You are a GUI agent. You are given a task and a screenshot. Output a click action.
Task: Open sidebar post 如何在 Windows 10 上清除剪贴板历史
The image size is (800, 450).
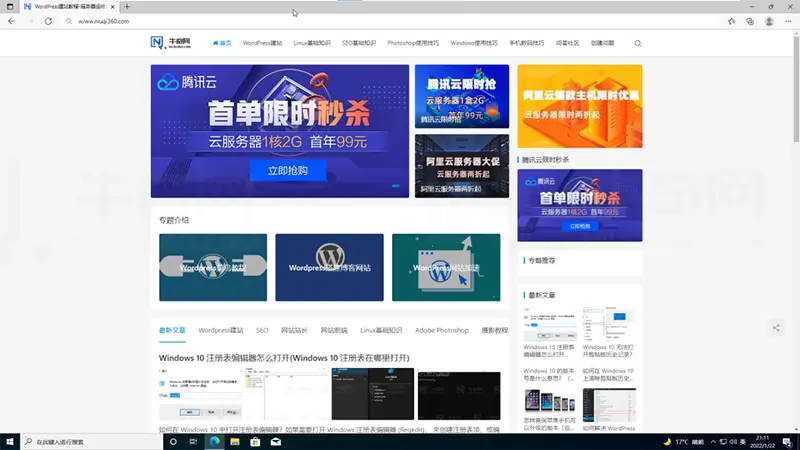point(608,374)
